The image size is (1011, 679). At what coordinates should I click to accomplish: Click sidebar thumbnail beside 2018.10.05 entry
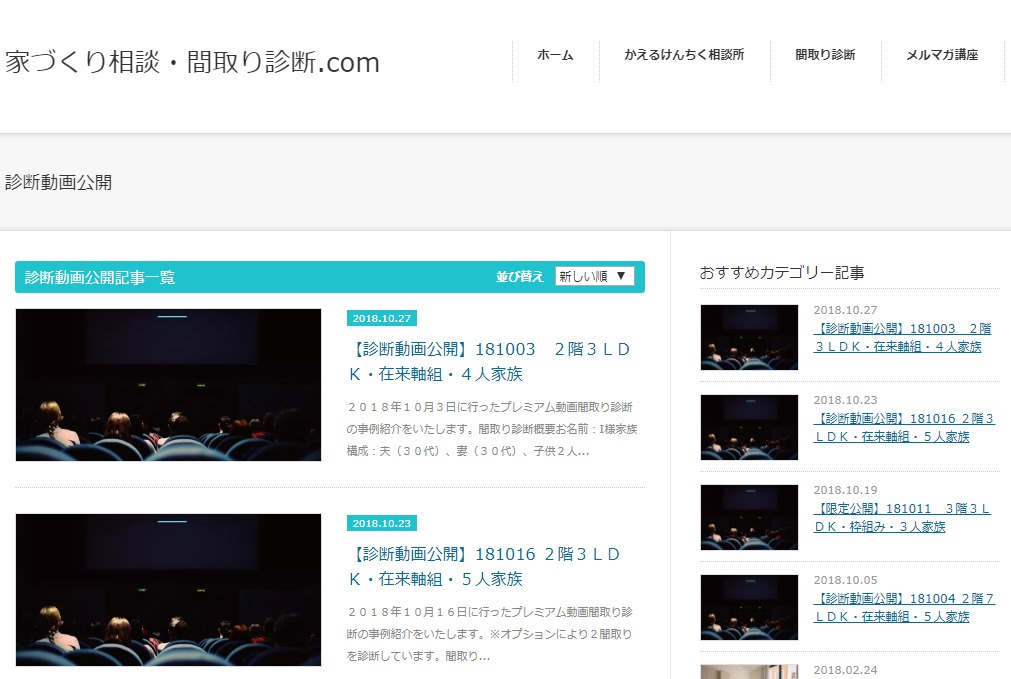coord(749,607)
